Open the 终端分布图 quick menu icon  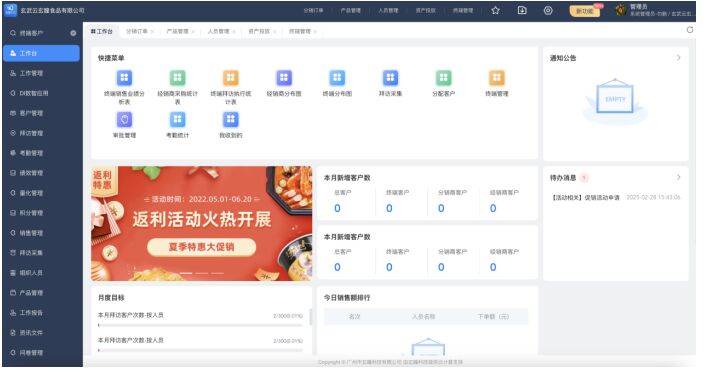pos(337,78)
